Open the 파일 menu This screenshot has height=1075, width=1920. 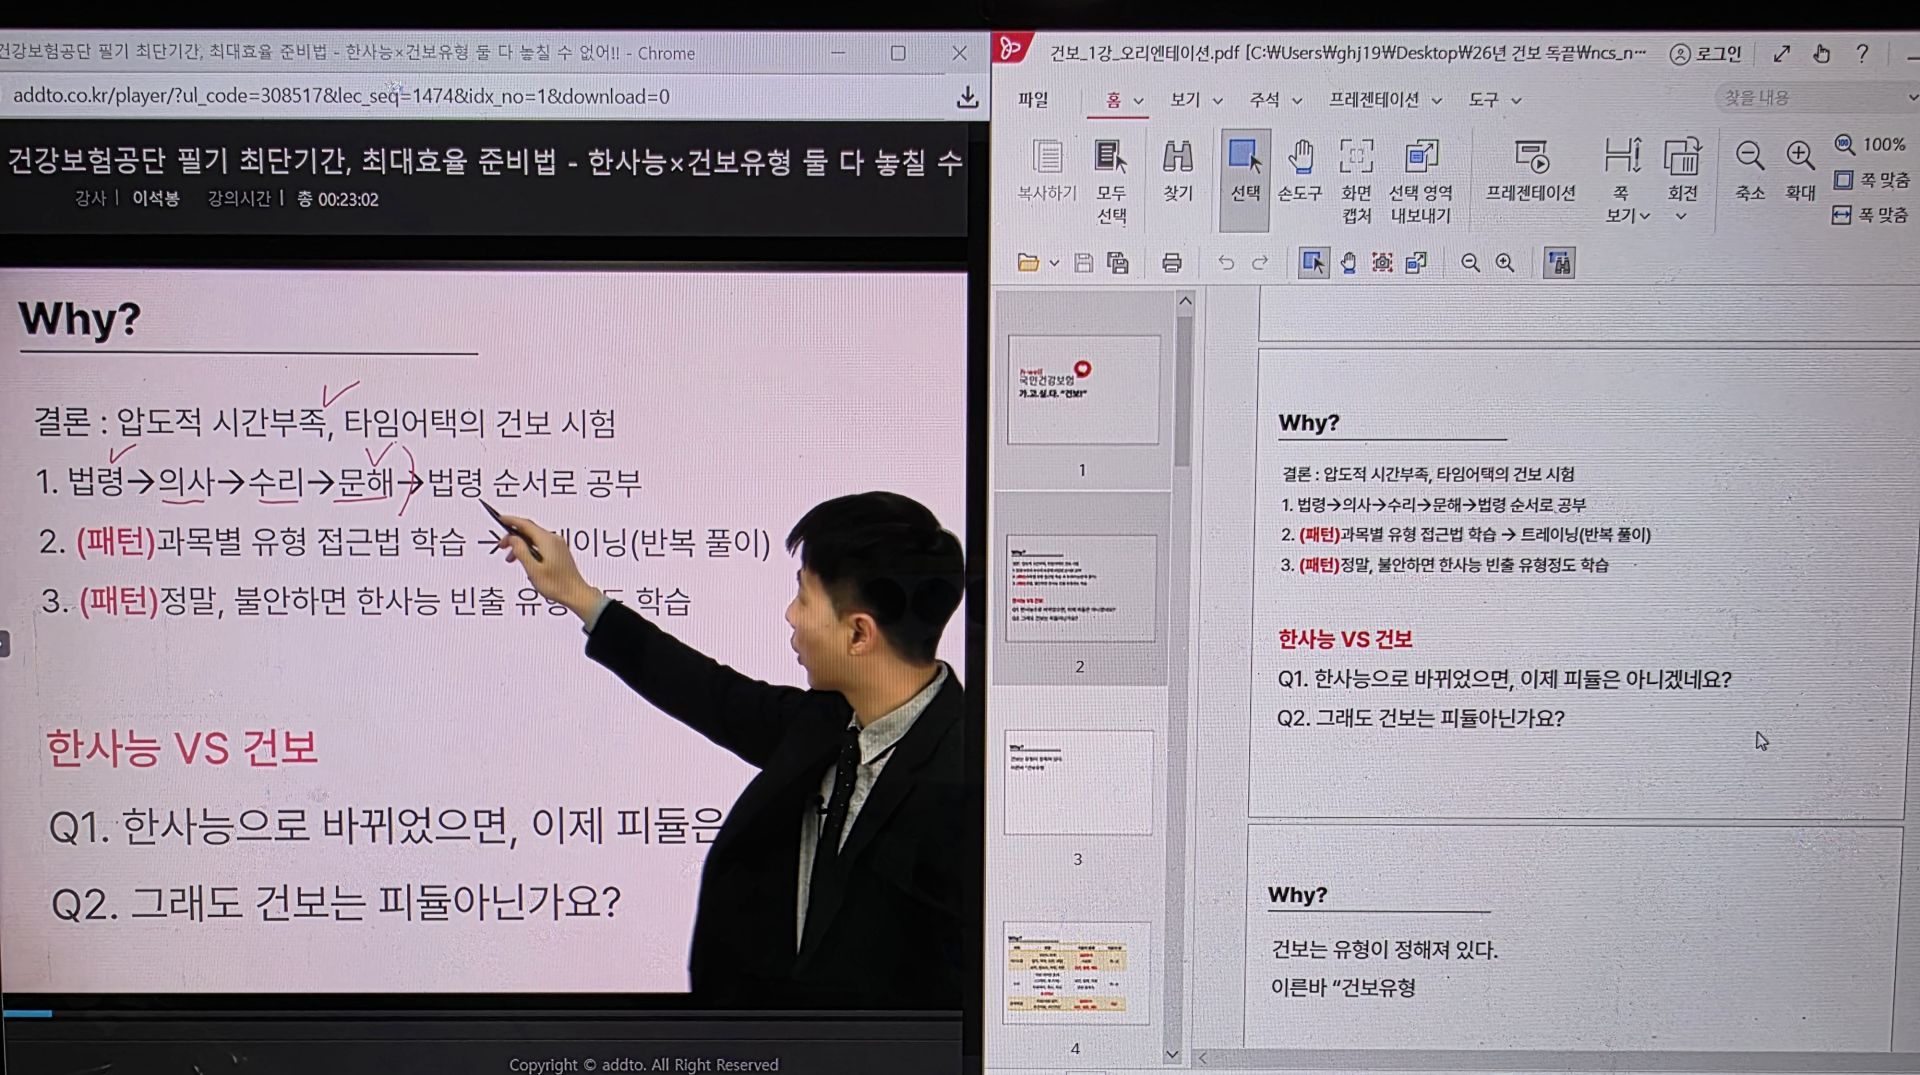[1033, 100]
